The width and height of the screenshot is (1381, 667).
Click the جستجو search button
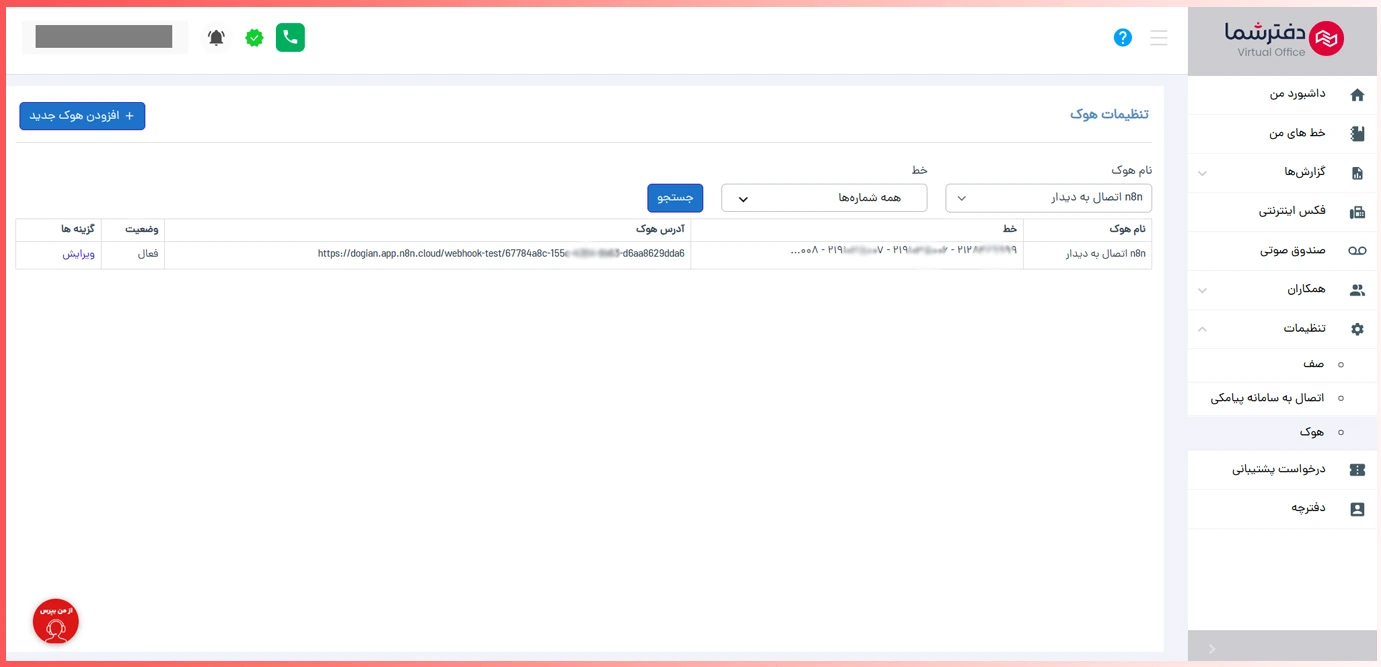(x=675, y=198)
